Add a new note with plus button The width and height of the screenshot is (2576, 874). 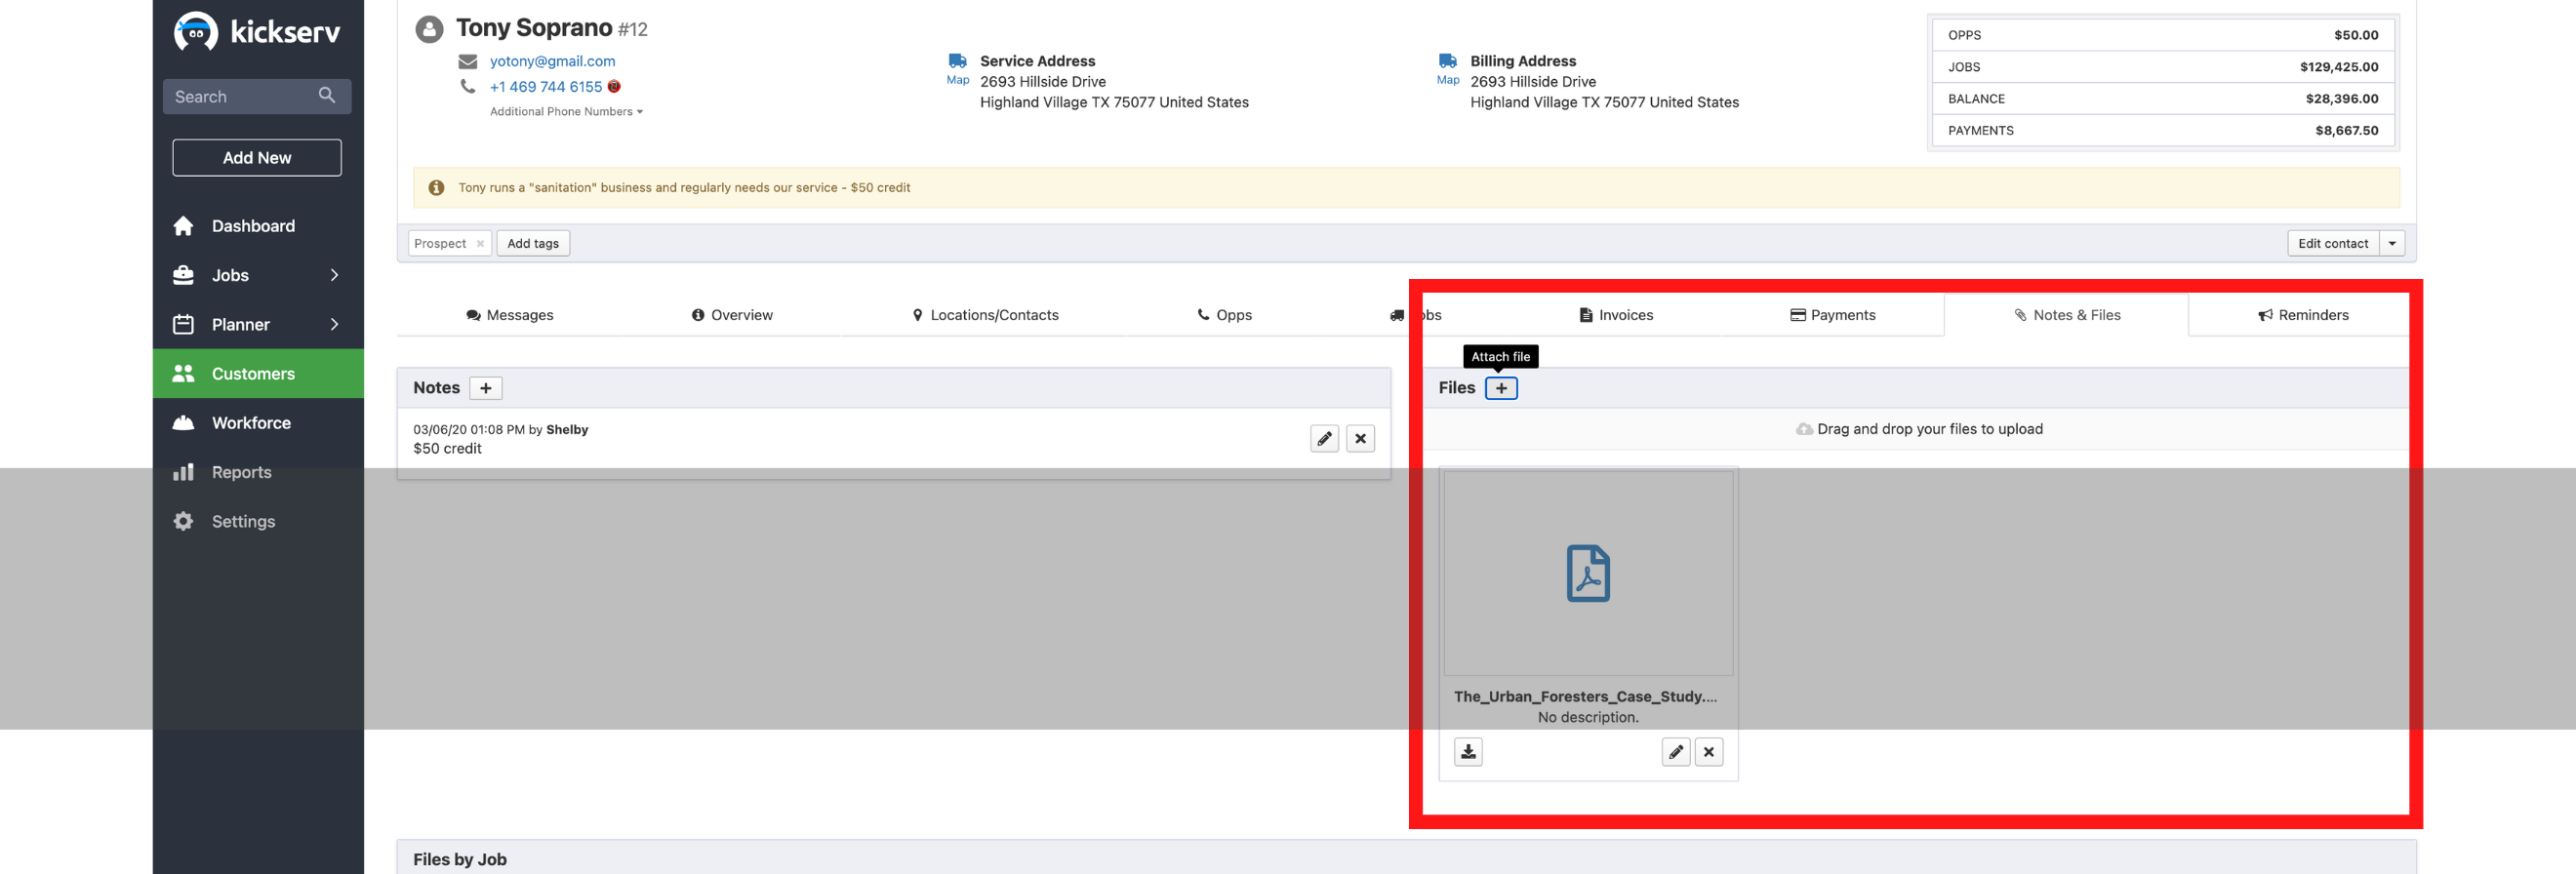pos(485,388)
